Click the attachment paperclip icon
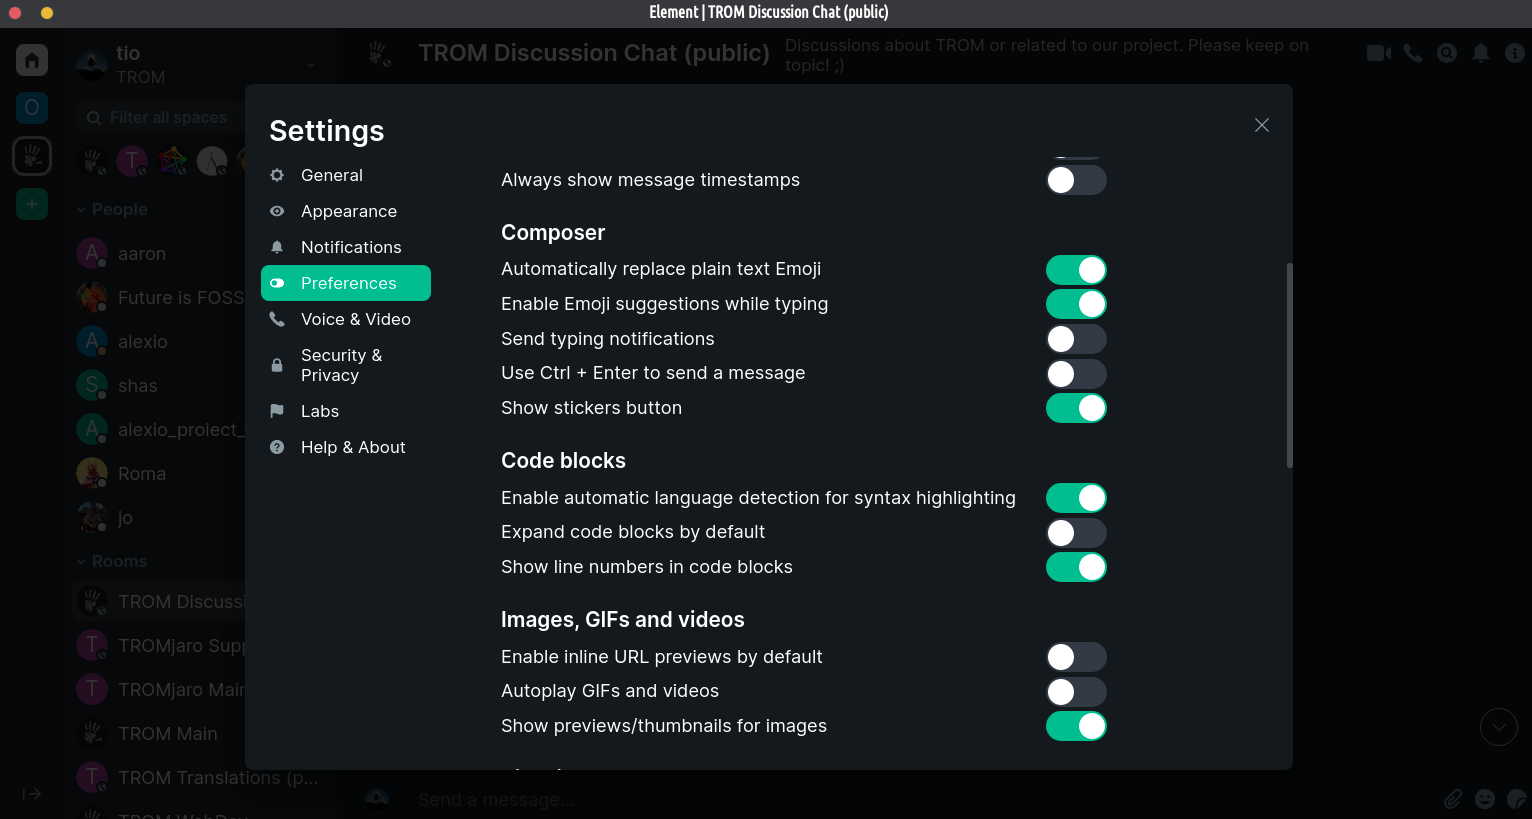 coord(1453,799)
